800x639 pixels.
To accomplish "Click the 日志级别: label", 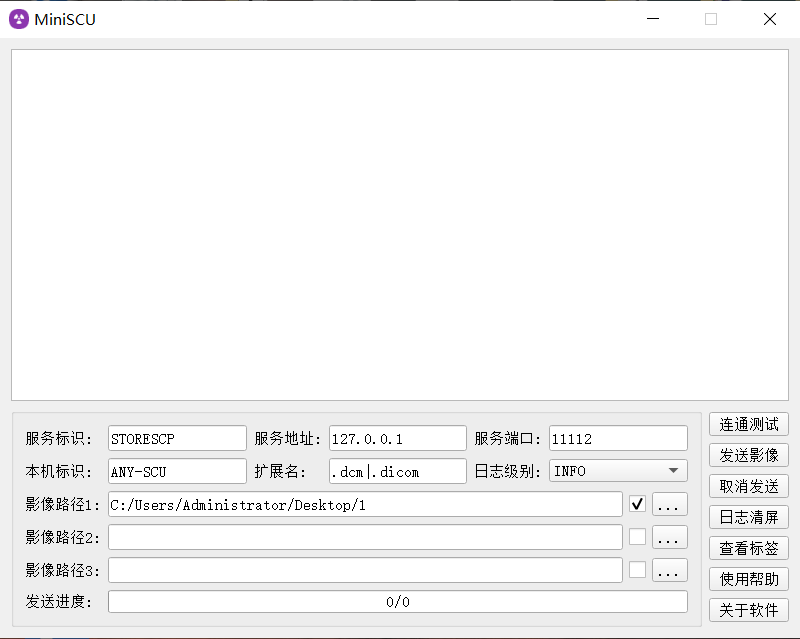I will 508,472.
